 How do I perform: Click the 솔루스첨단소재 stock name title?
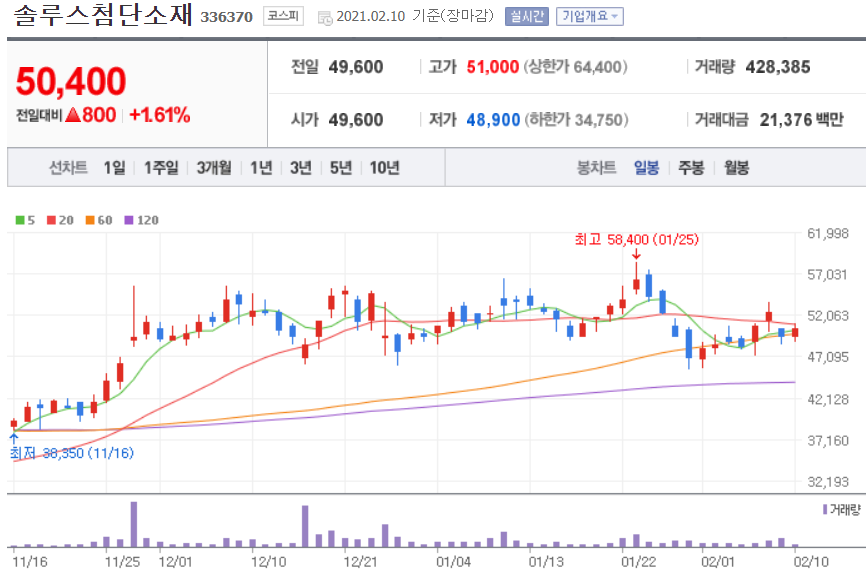(103, 15)
